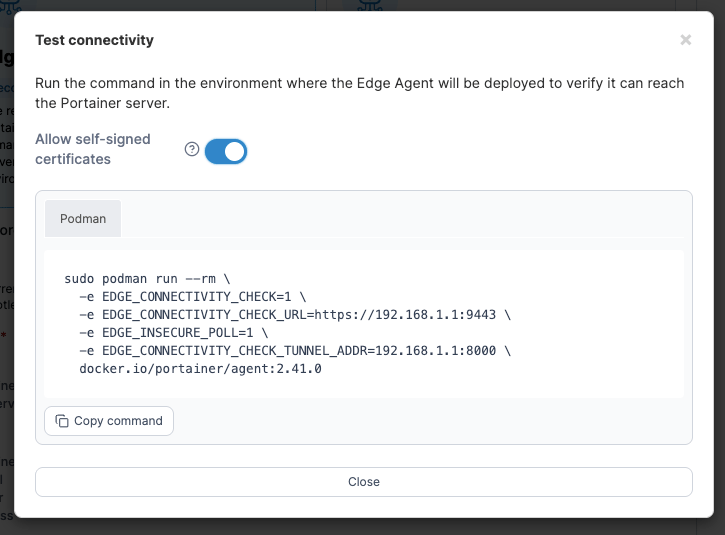The image size is (725, 535).
Task: Select the Podman tab
Action: pos(83,219)
